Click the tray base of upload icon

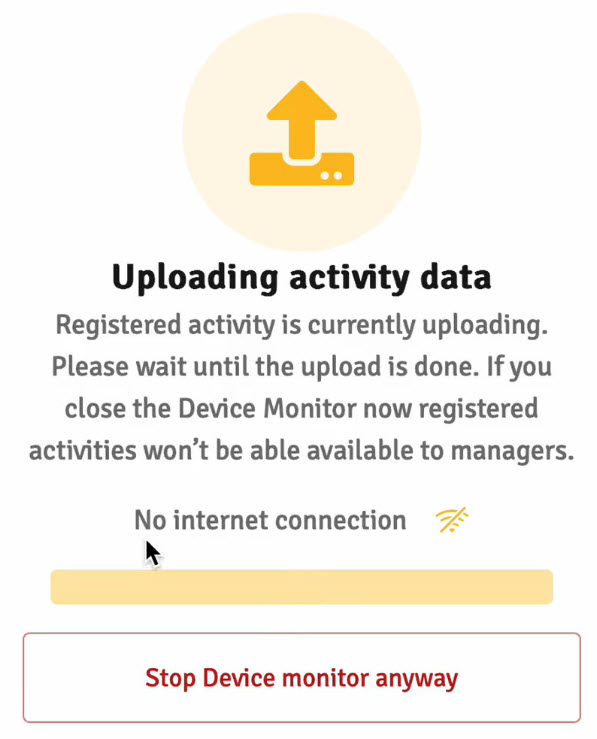pos(302,169)
